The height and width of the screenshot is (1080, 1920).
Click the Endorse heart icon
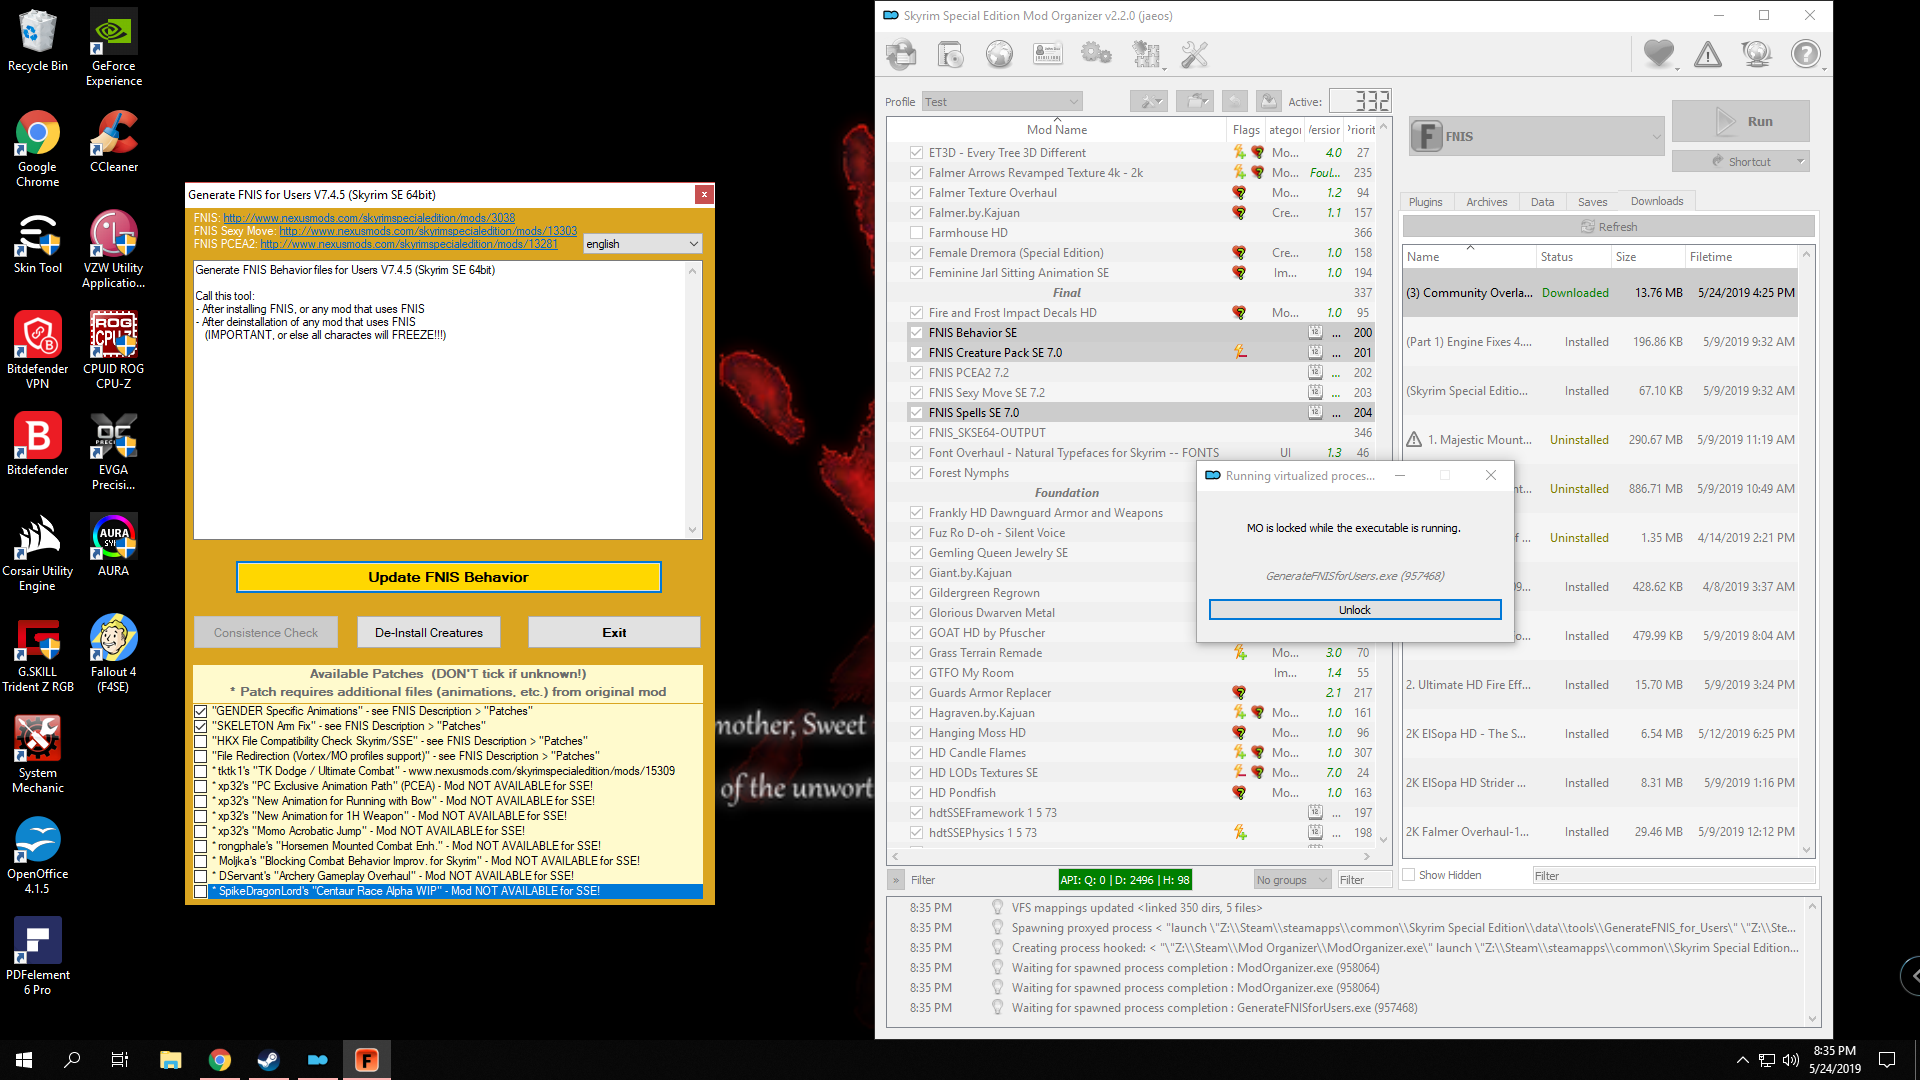pyautogui.click(x=1659, y=54)
